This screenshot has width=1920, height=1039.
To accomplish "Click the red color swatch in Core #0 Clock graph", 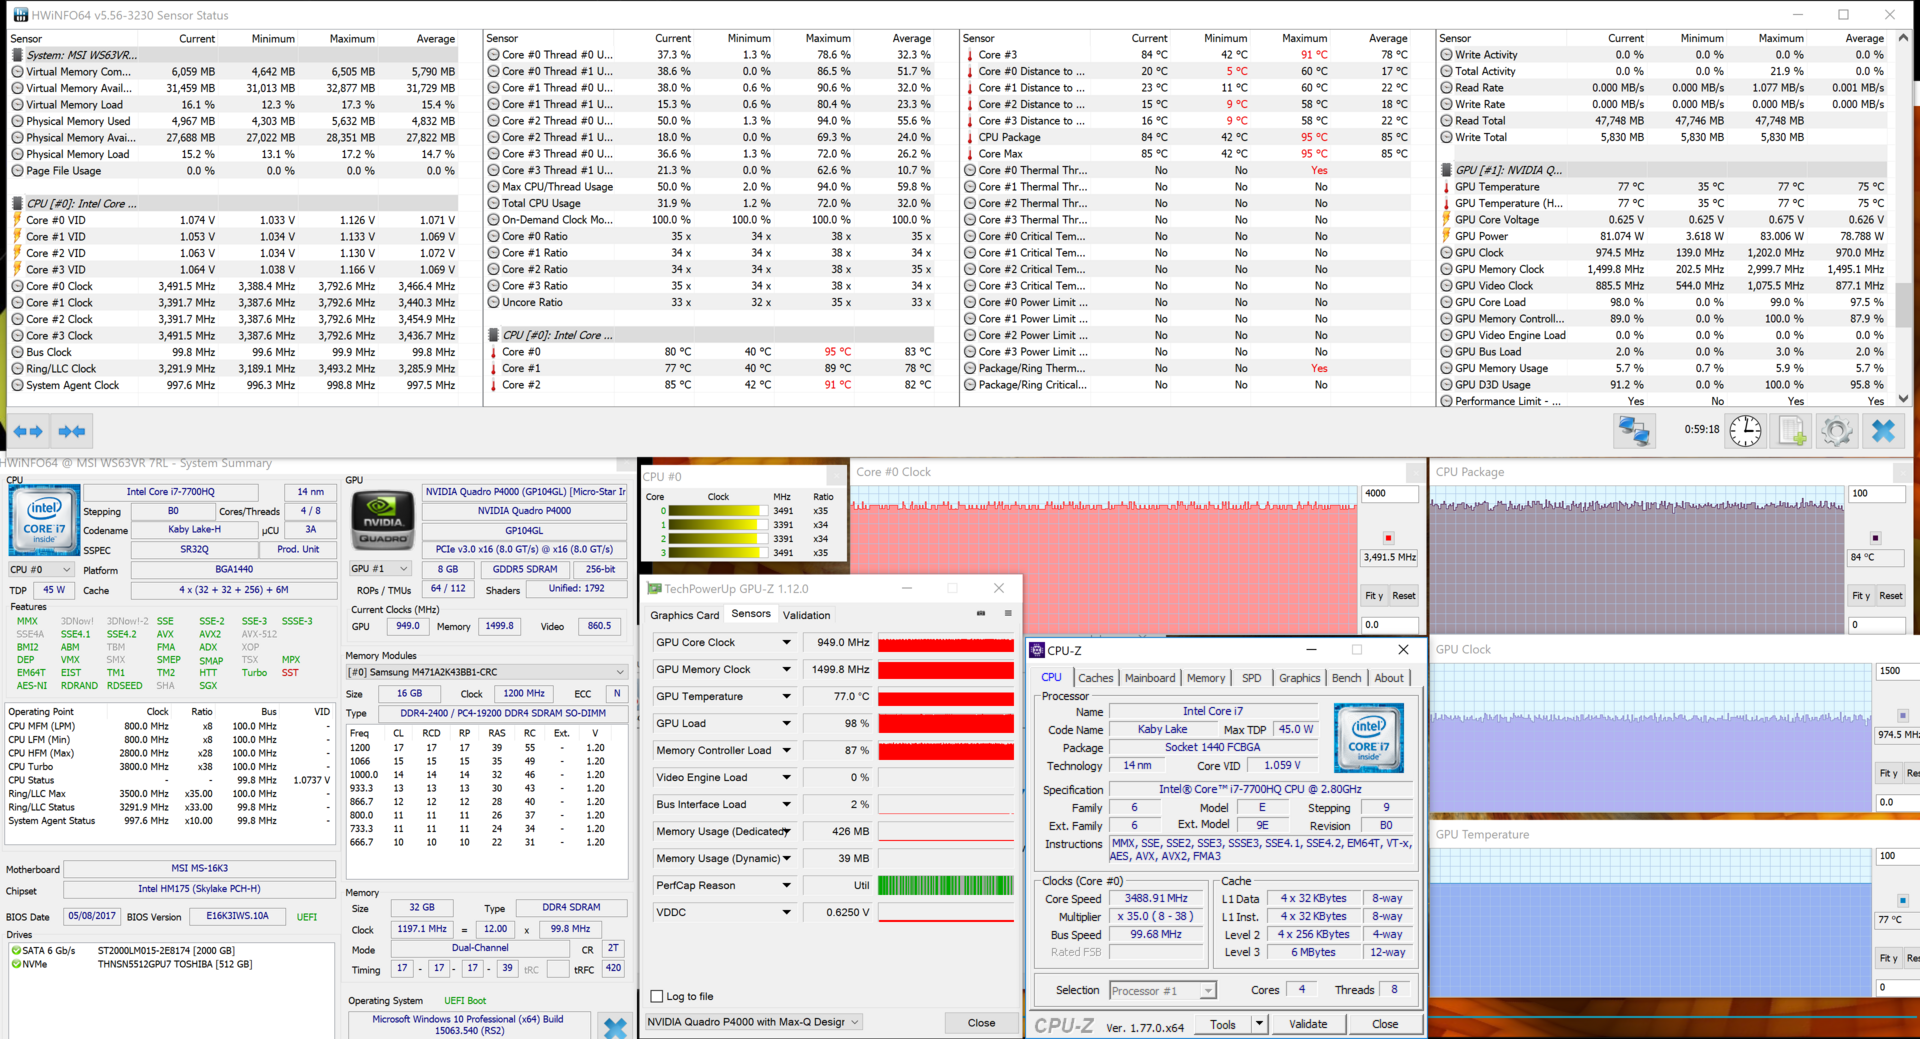I will point(1388,538).
